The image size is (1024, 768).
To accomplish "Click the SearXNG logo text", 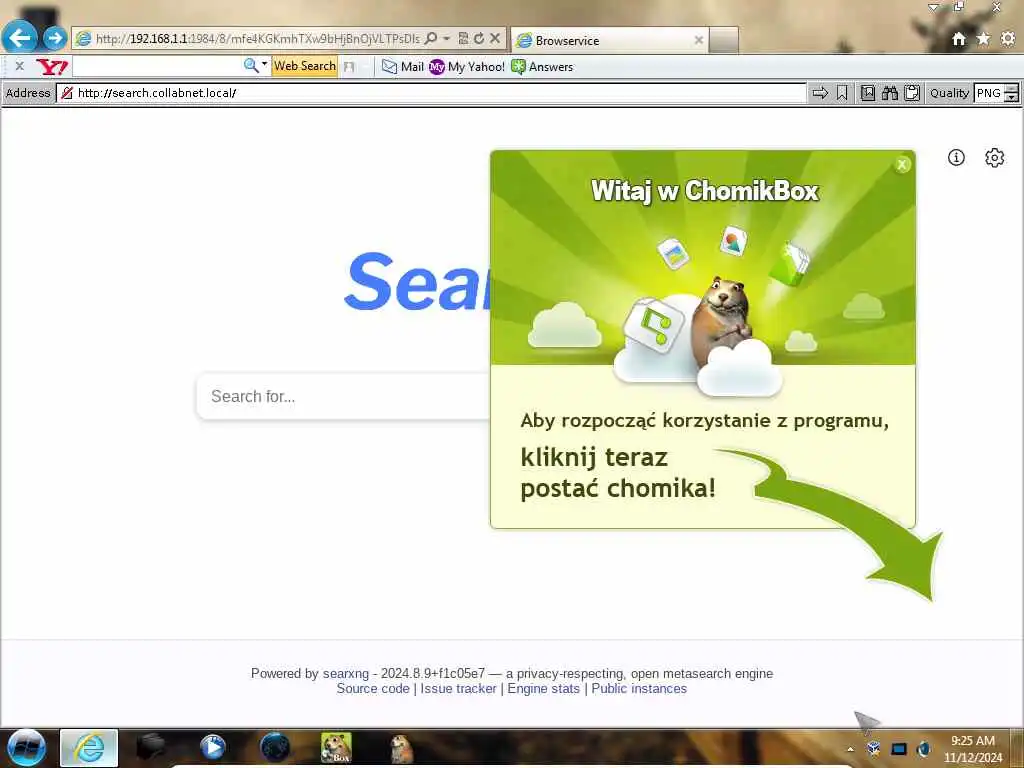I will coord(418,281).
